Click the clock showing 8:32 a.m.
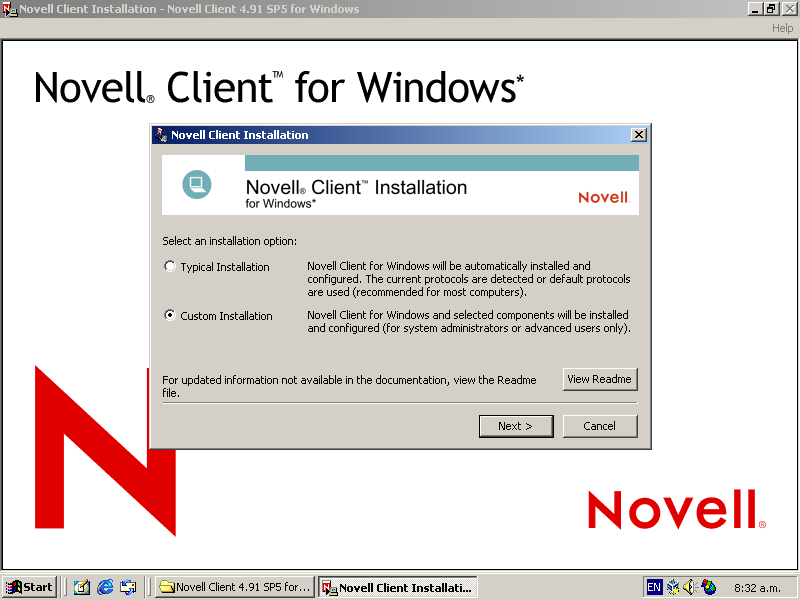Viewport: 800px width, 600px height. click(757, 588)
